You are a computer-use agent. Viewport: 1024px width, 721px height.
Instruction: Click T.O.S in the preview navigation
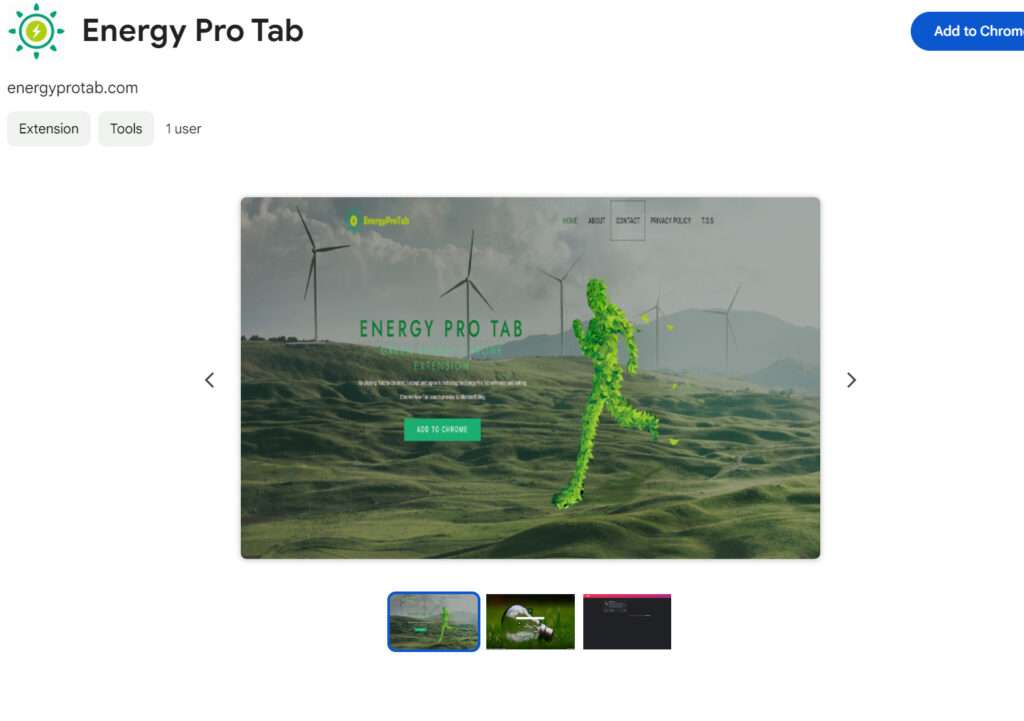click(707, 221)
